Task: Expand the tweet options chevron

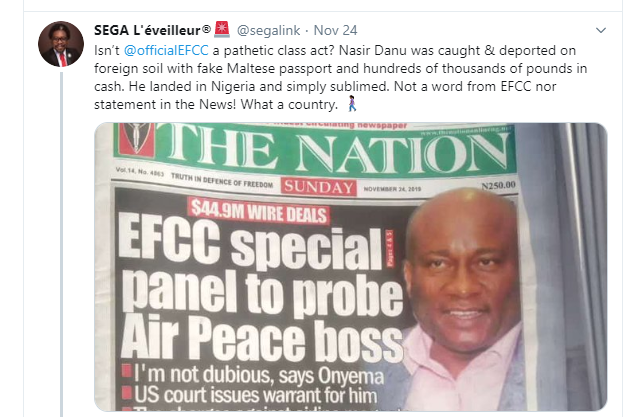Action: pos(601,30)
